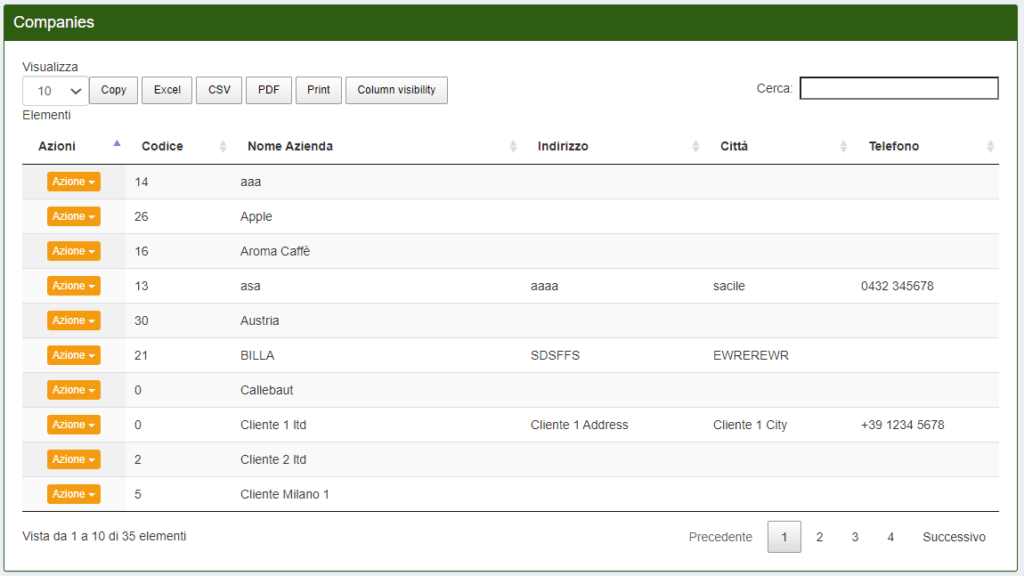Viewport: 1024px width, 576px height.
Task: Click the Indirizzo column sort icon
Action: 696,147
